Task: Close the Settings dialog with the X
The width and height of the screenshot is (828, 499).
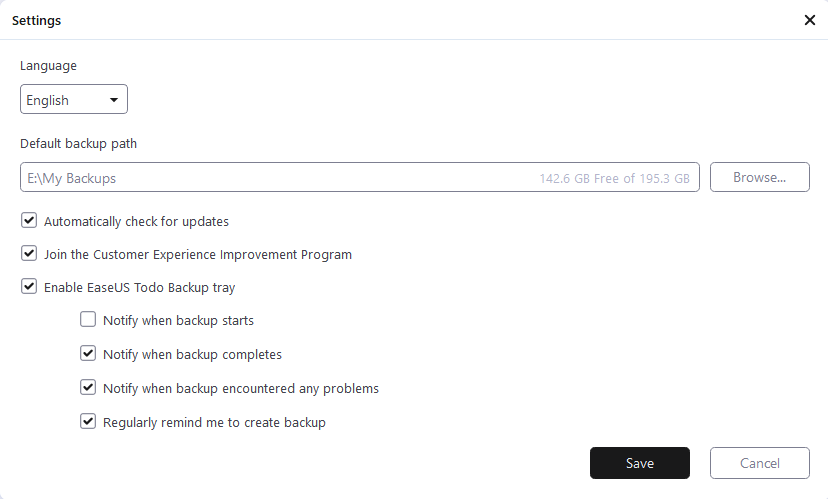Action: (810, 20)
